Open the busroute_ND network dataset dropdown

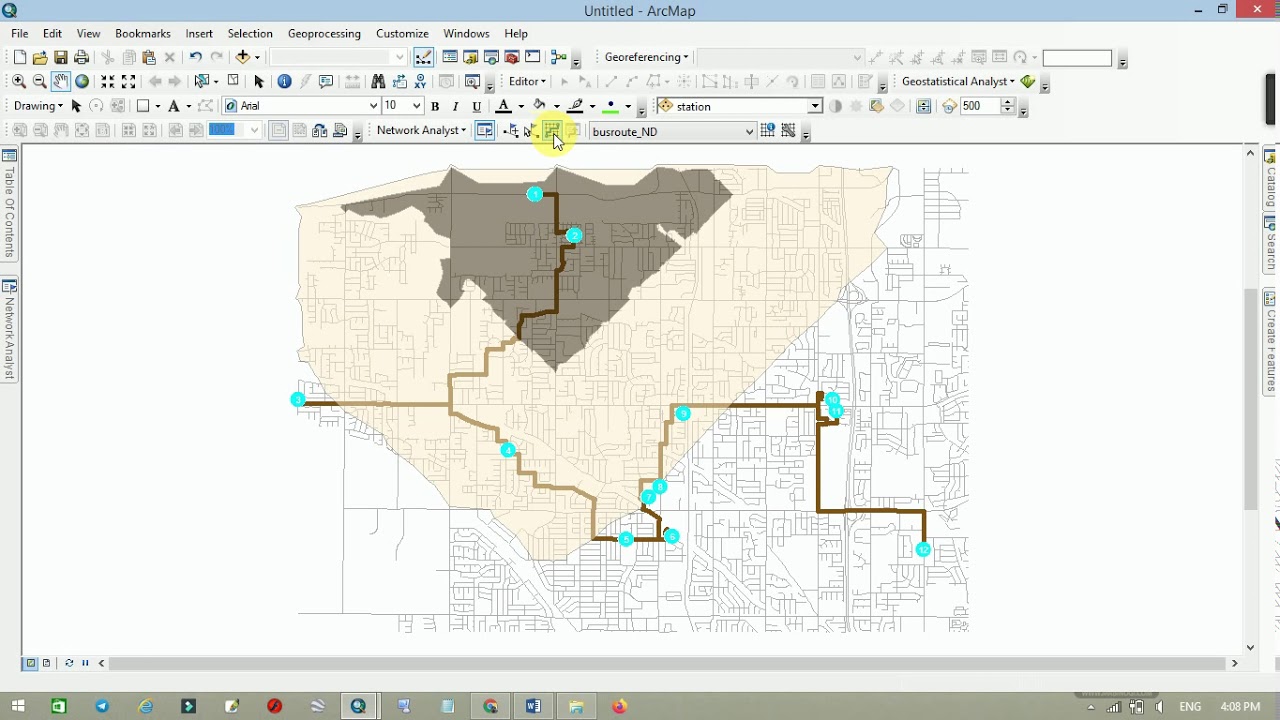click(x=749, y=131)
